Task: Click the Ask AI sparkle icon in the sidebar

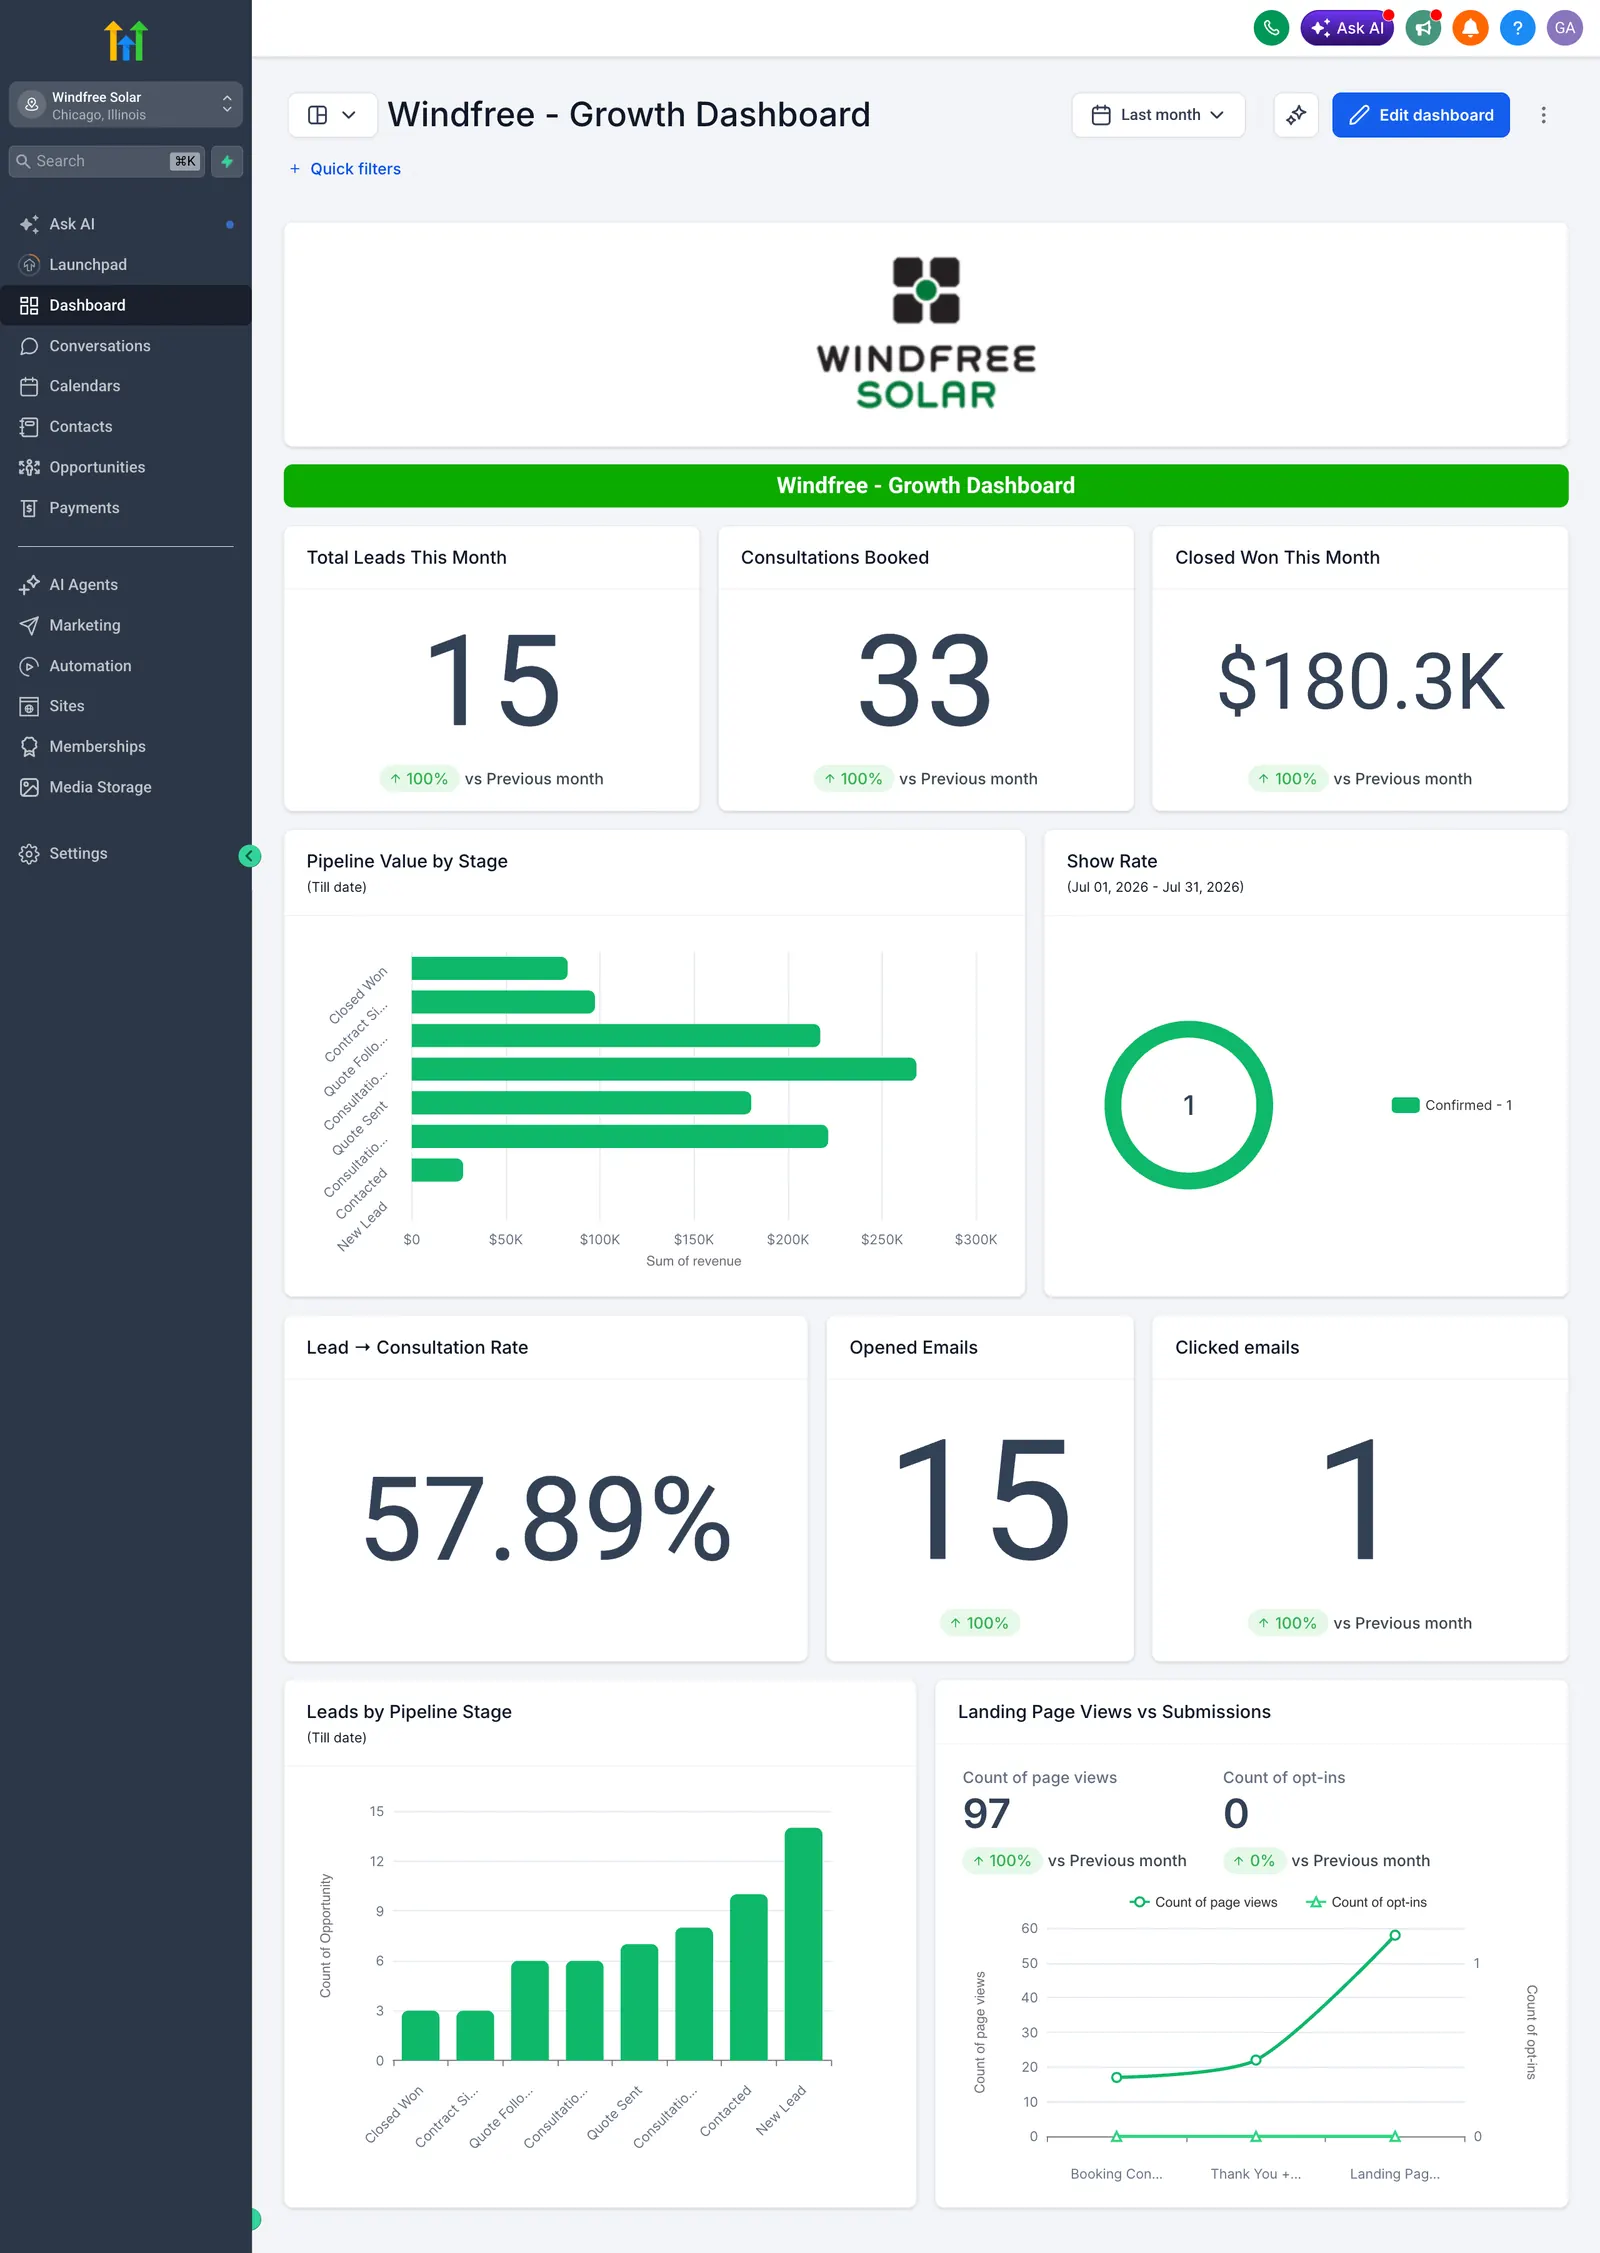Action: click(x=29, y=224)
